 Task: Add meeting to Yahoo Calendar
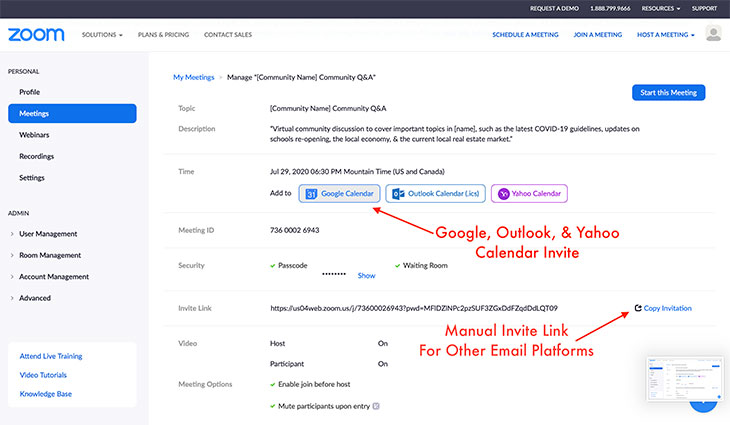529,194
